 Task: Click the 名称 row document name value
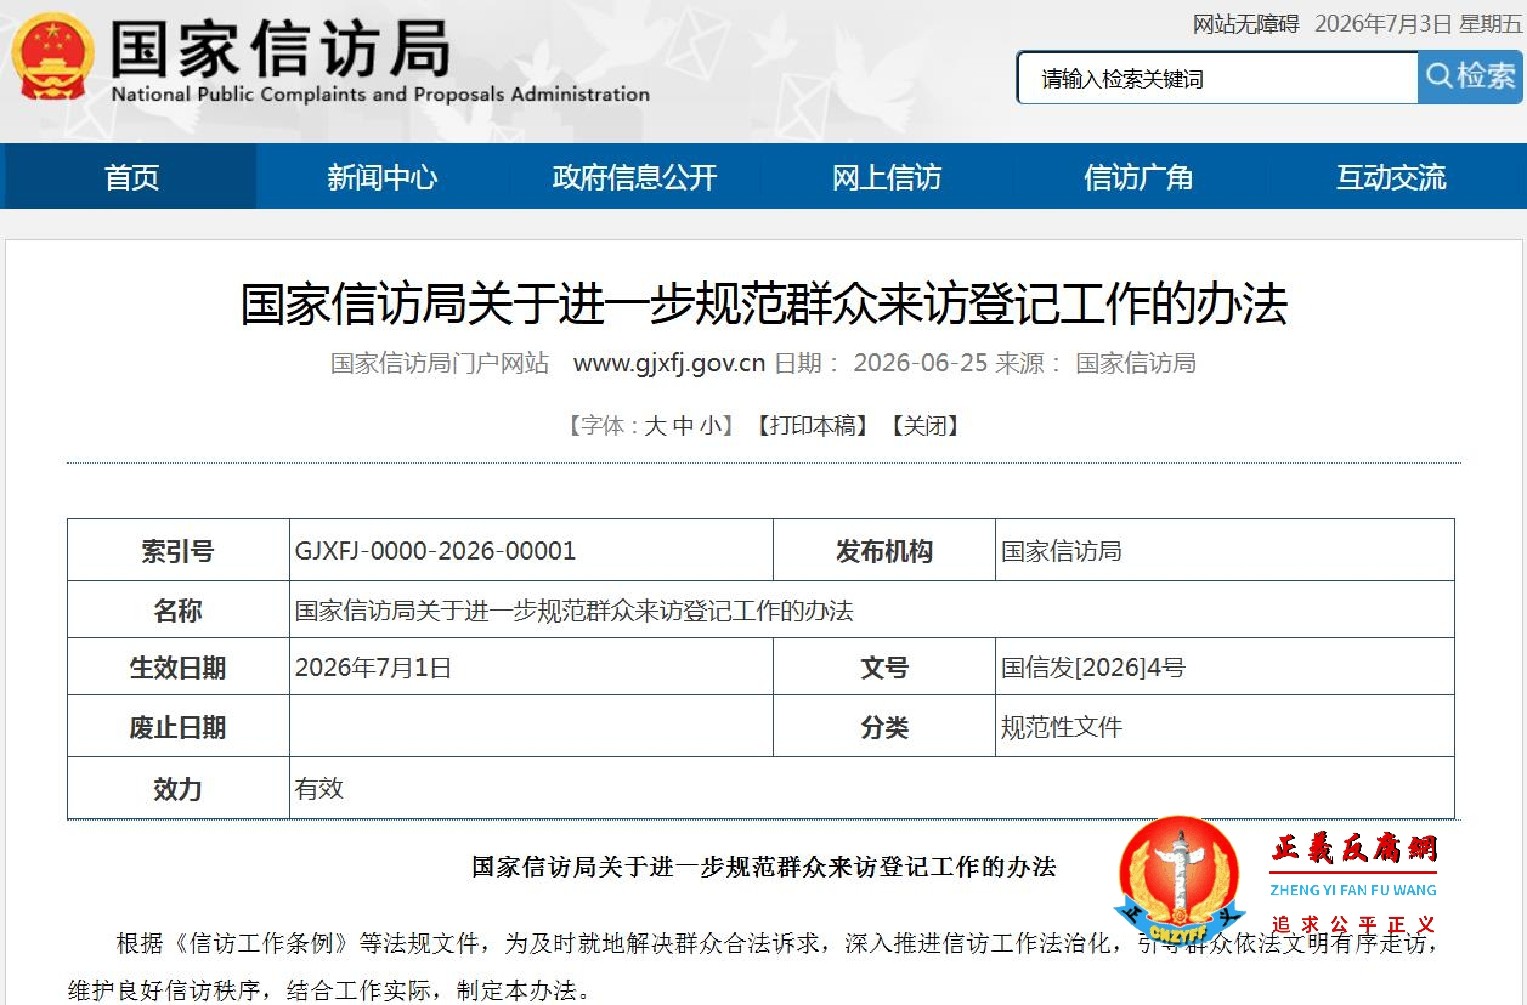pyautogui.click(x=574, y=610)
